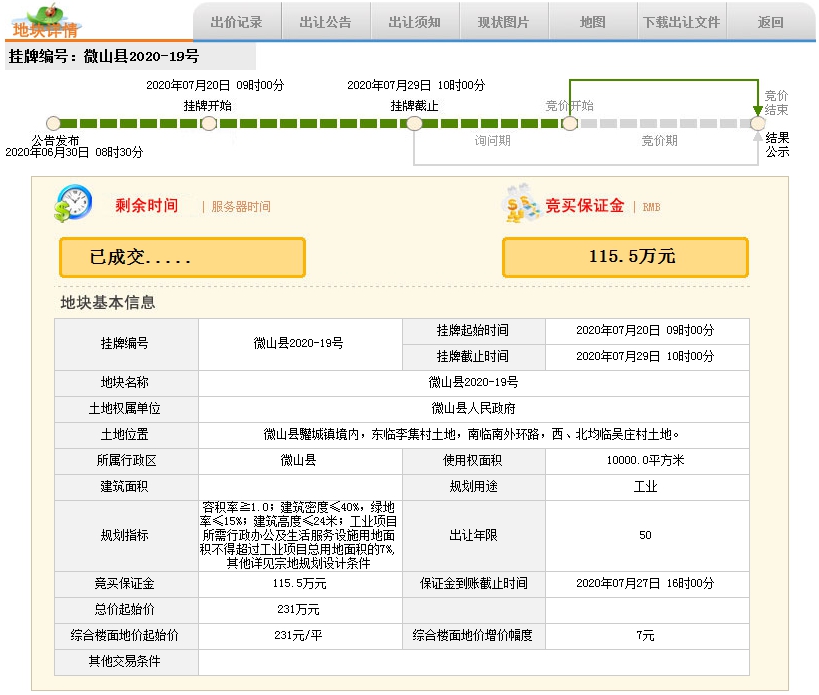
Task: Click the 已成交 status box
Action: 182,257
